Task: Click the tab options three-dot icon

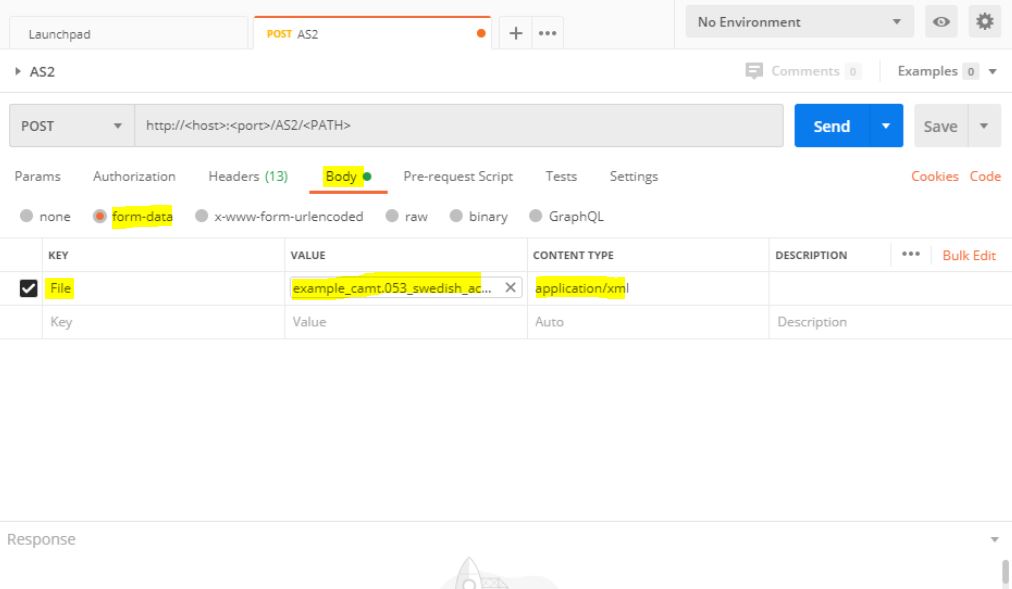Action: coord(547,33)
